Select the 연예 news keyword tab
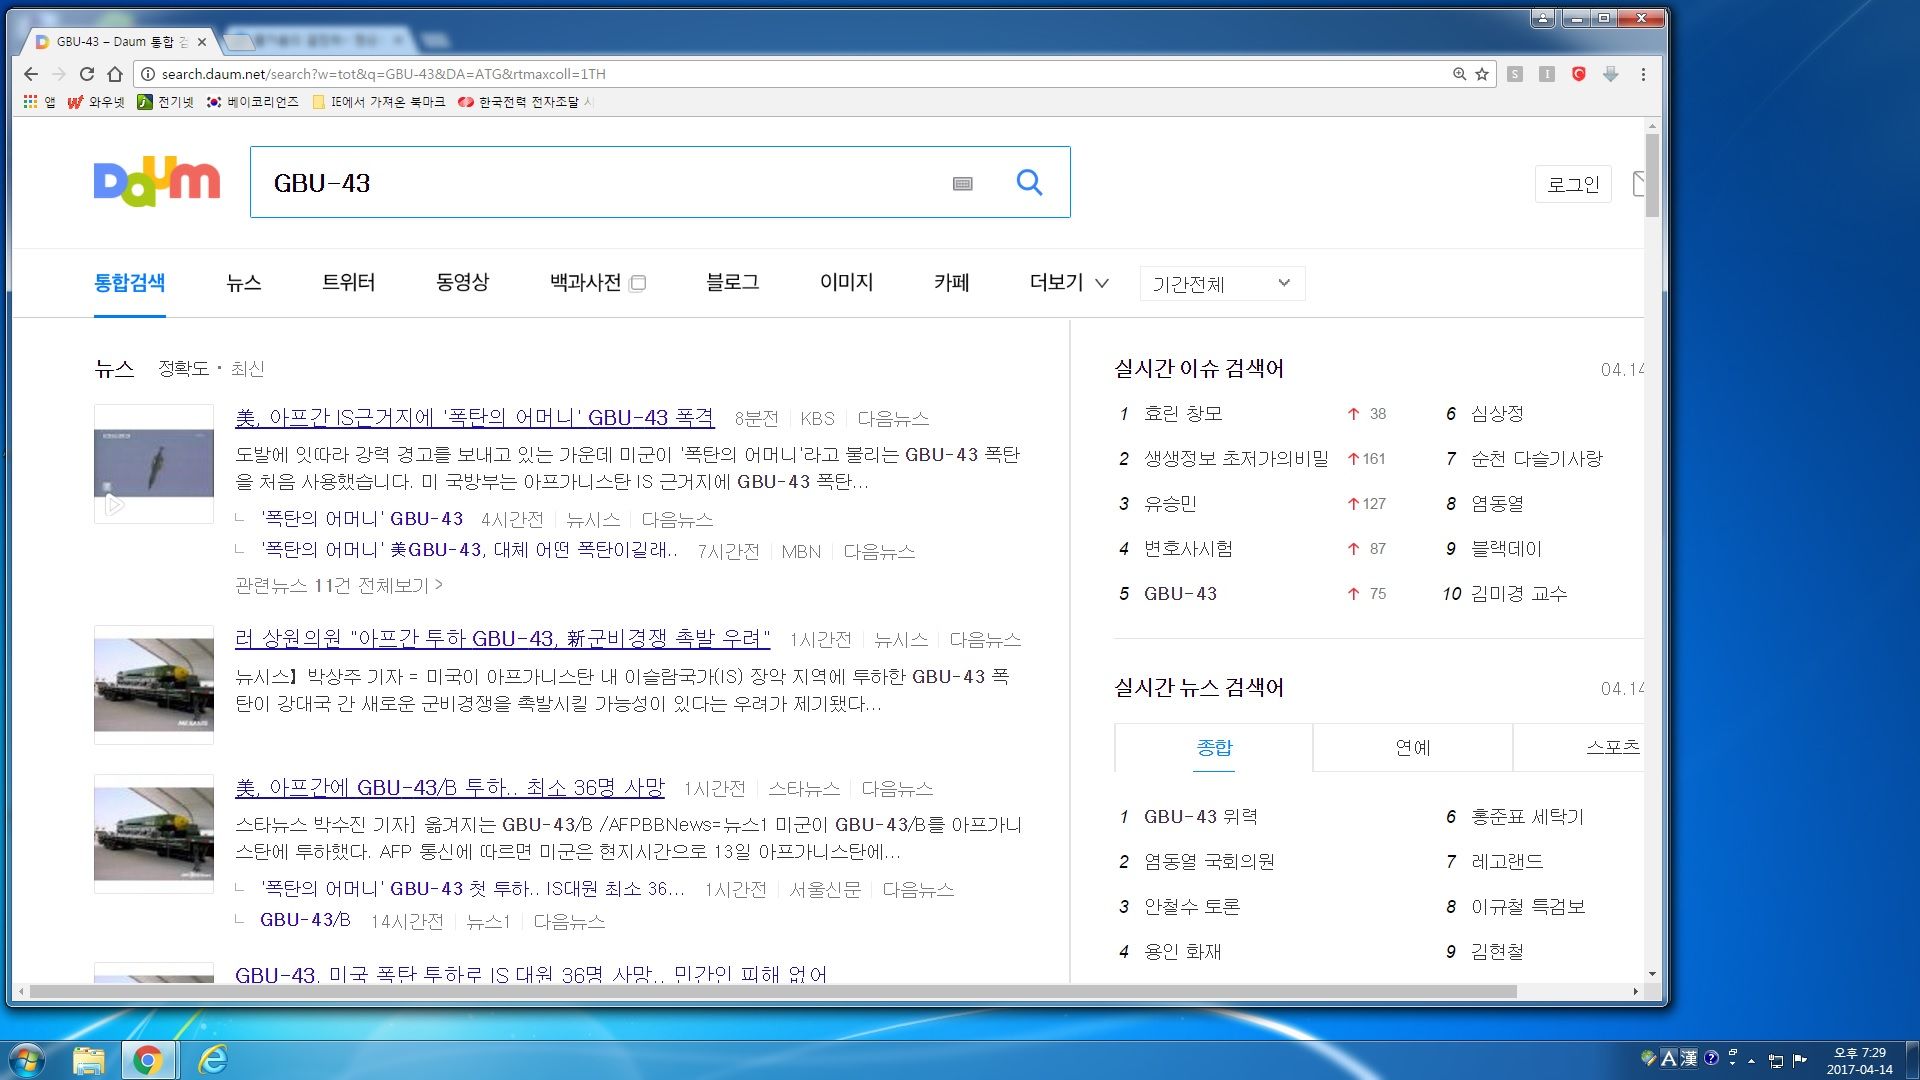Image resolution: width=1920 pixels, height=1080 pixels. (1413, 747)
